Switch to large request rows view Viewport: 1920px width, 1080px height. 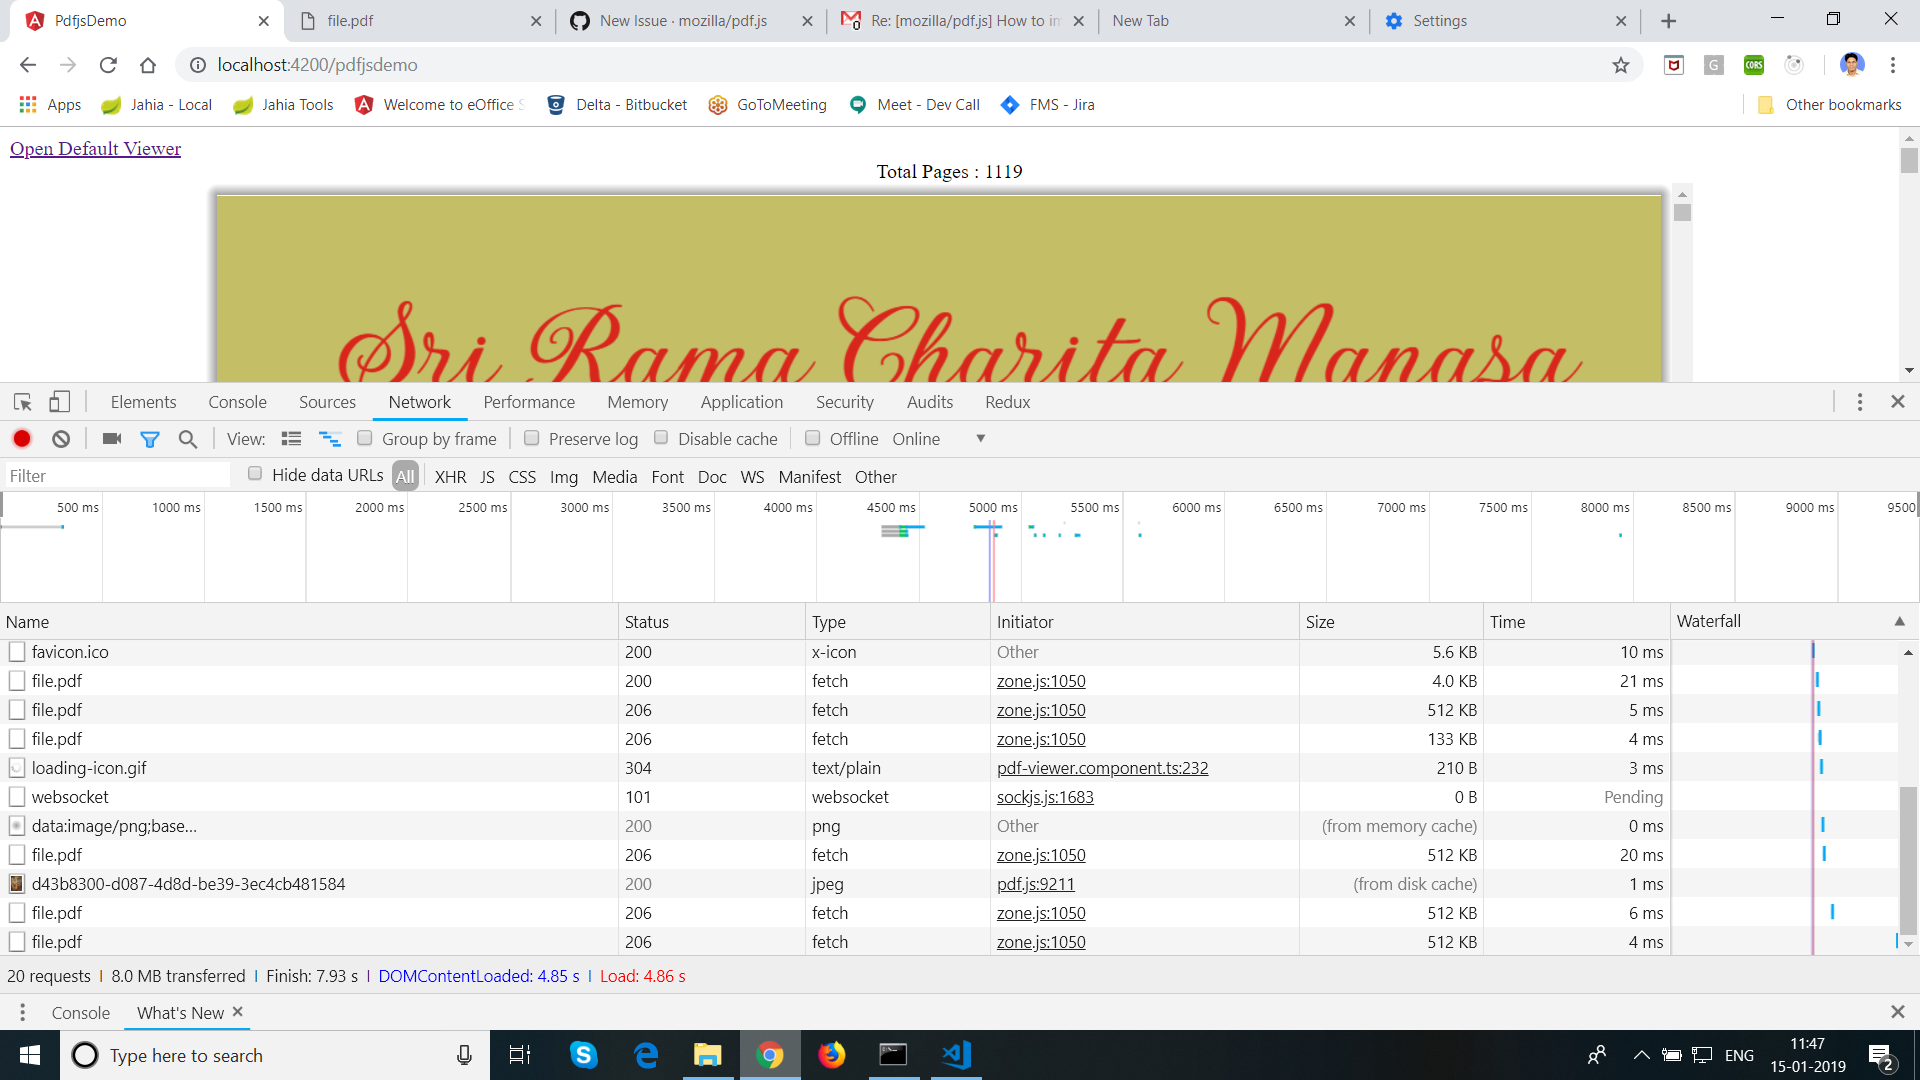point(291,439)
